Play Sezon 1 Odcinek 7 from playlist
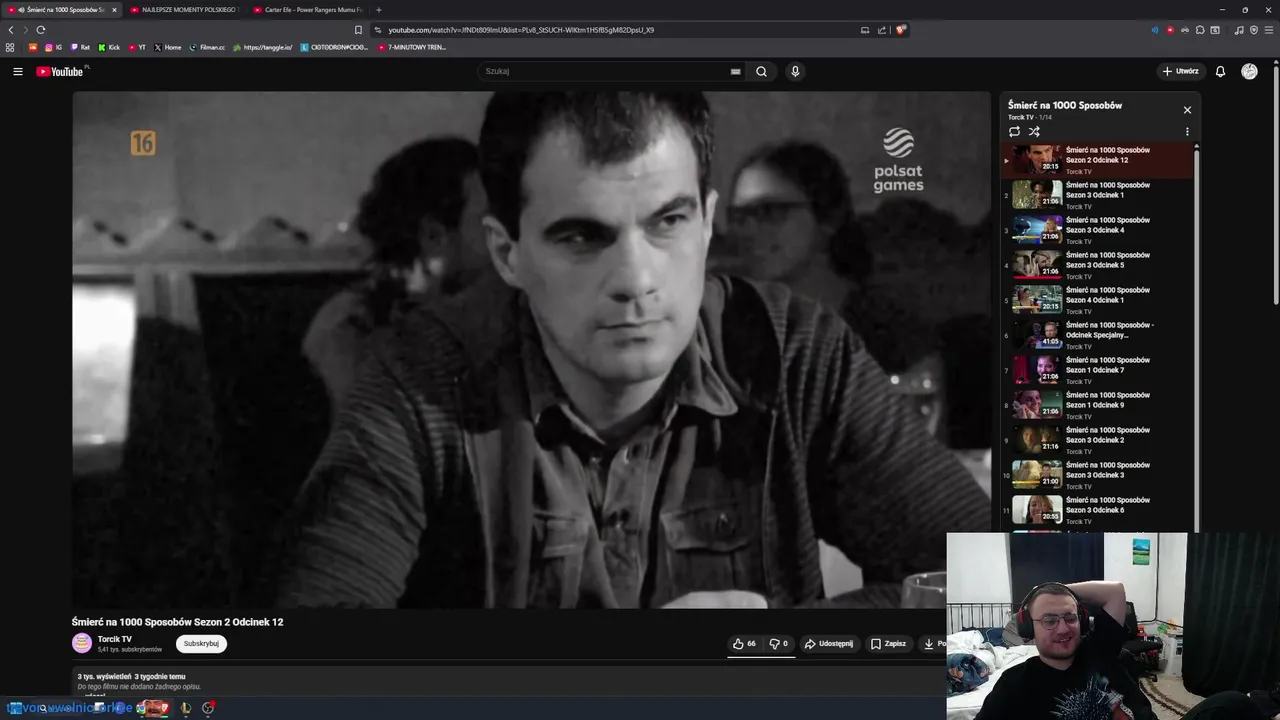This screenshot has height=720, width=1280. point(1097,369)
